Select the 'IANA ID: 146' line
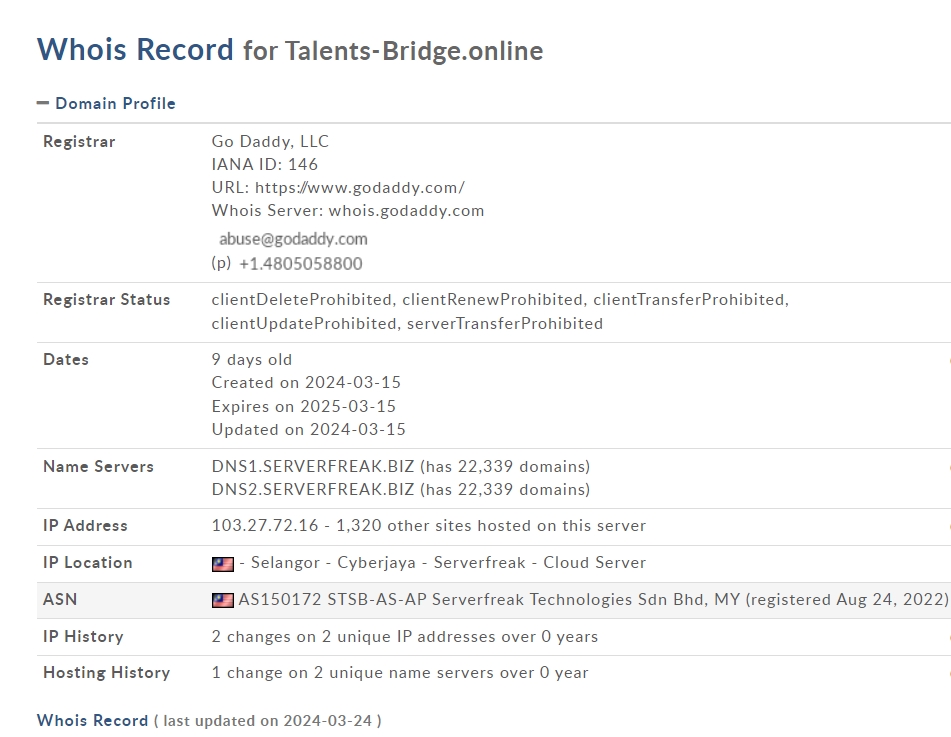Image resolution: width=951 pixels, height=737 pixels. click(x=264, y=164)
